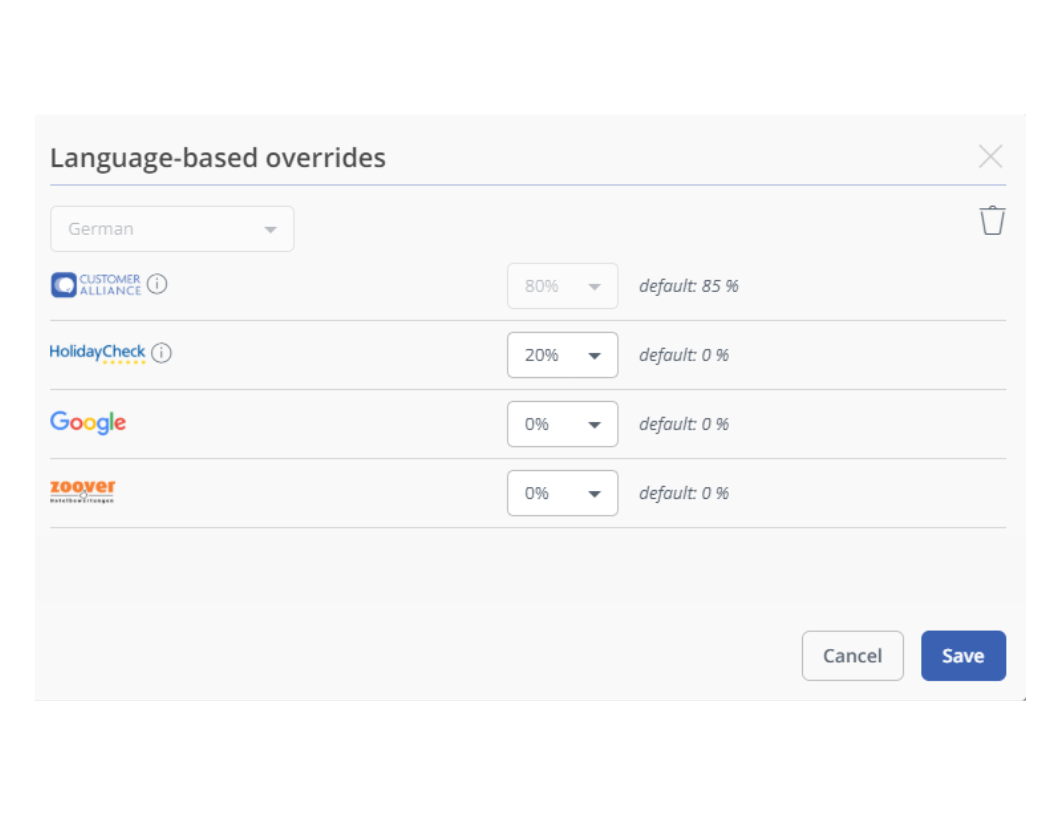Click the Zoover logo
The height and width of the screenshot is (815, 1061).
83,491
